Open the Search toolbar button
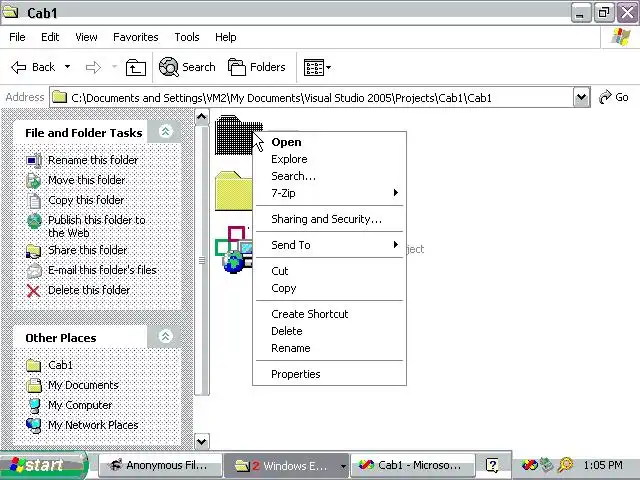This screenshot has width=640, height=480. (x=187, y=67)
